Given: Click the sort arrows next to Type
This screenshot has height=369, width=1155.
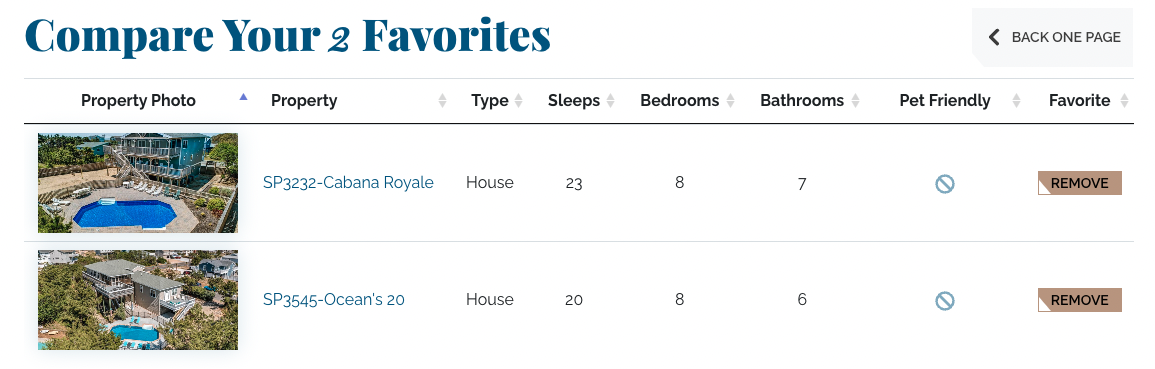Looking at the screenshot, I should (x=519, y=101).
